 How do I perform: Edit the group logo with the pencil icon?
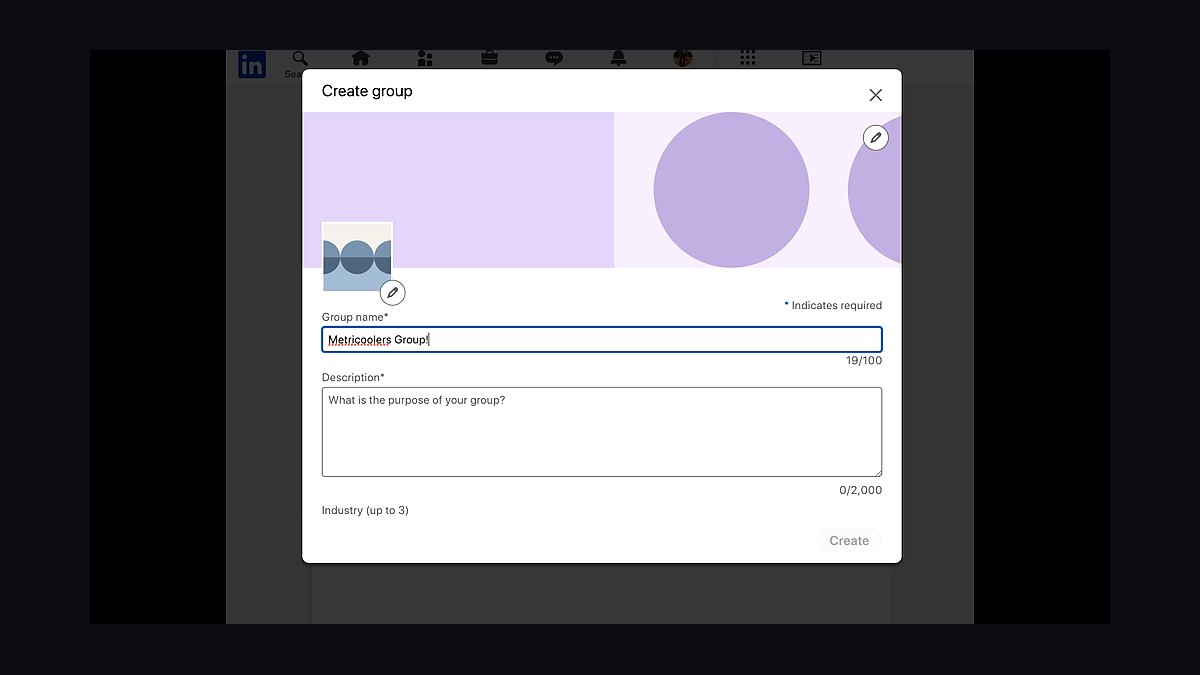tap(393, 293)
